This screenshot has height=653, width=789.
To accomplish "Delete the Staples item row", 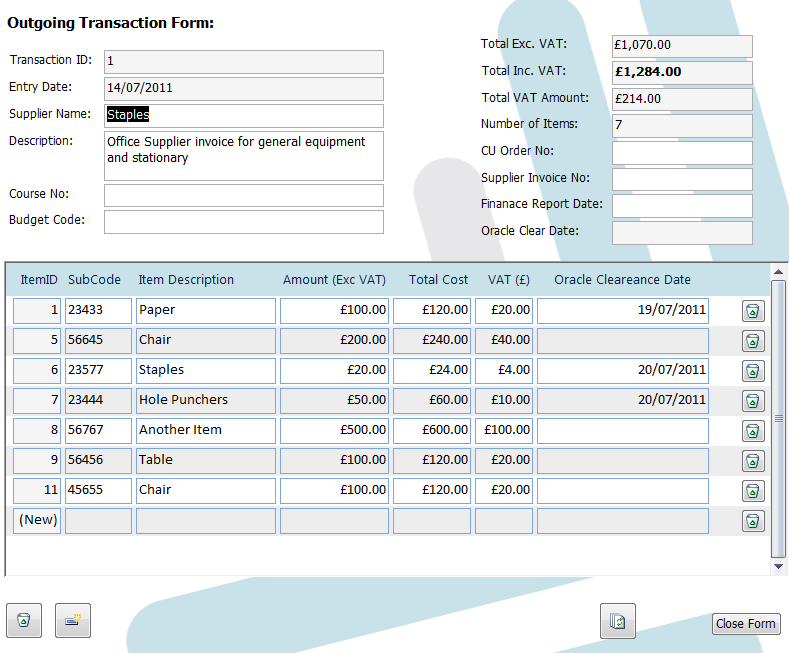I will pyautogui.click(x=753, y=371).
